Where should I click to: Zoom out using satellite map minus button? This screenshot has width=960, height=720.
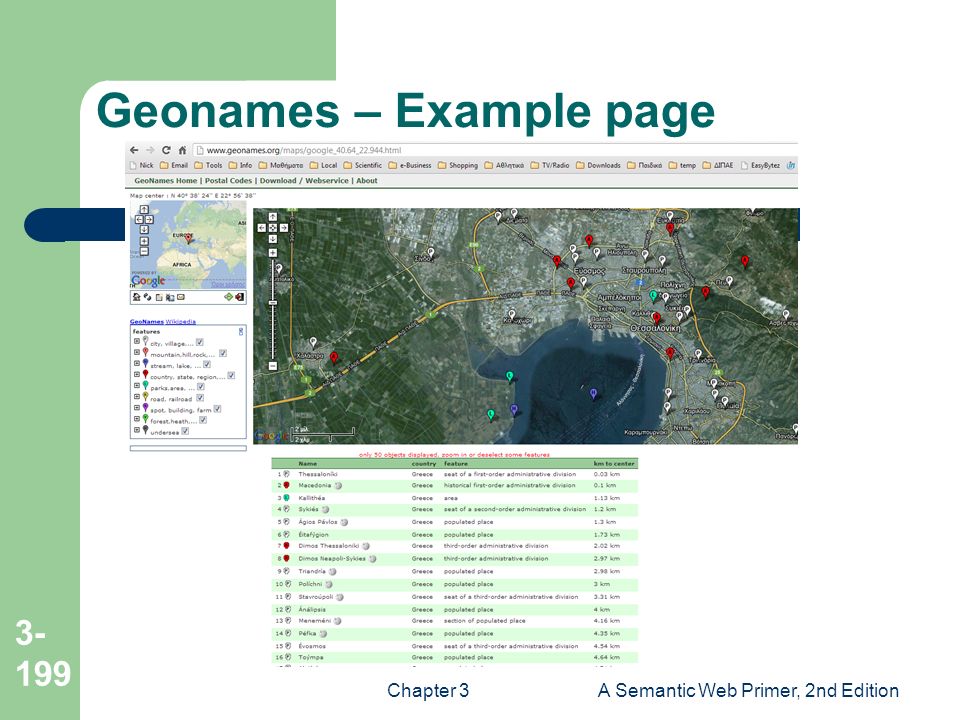[x=272, y=366]
